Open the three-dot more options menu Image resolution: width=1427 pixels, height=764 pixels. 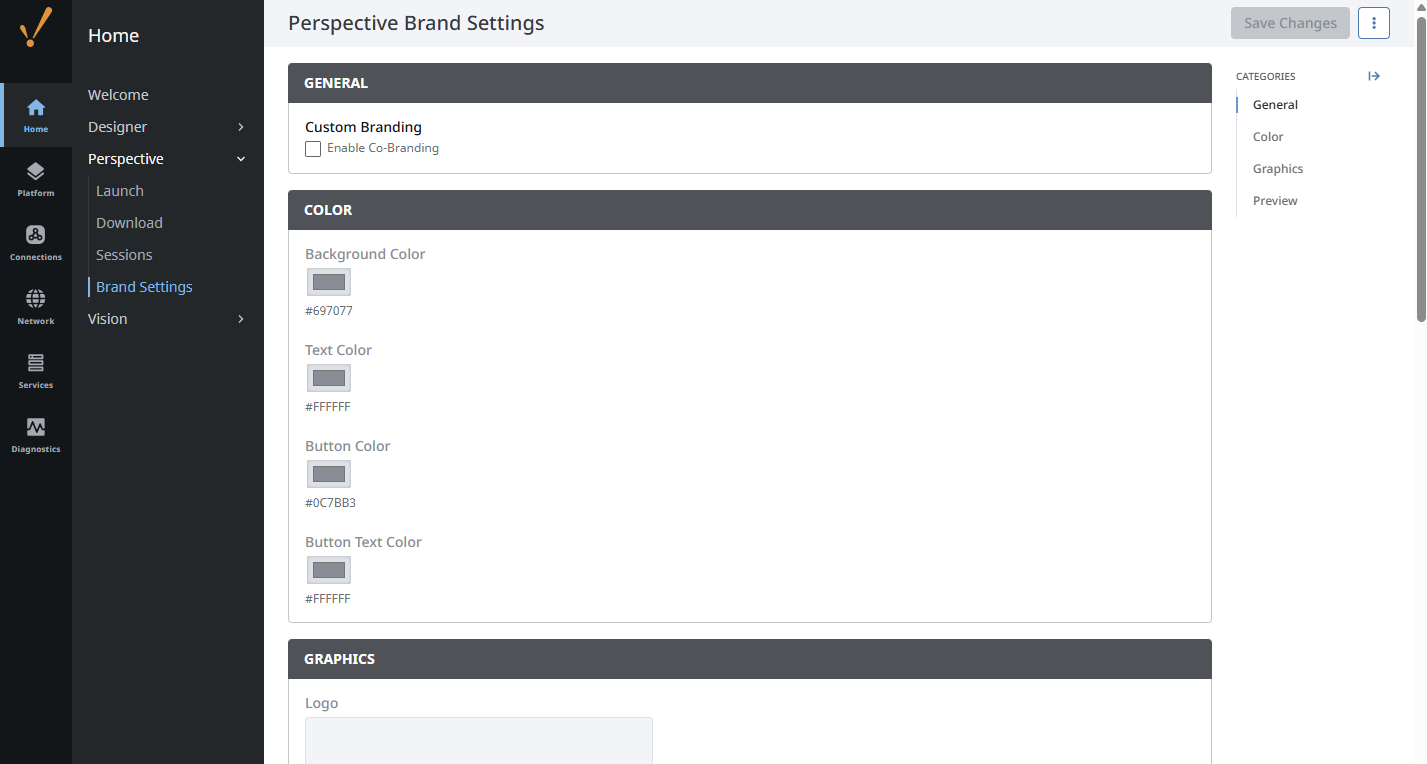pos(1374,23)
